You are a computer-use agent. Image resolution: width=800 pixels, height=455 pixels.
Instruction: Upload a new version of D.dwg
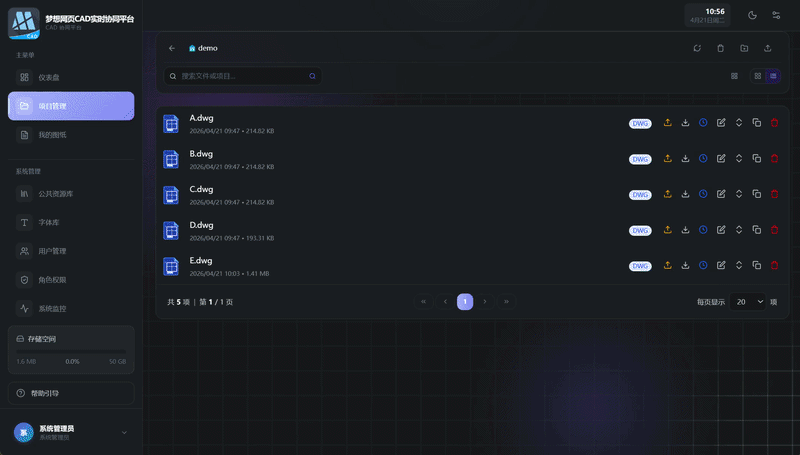(x=667, y=230)
